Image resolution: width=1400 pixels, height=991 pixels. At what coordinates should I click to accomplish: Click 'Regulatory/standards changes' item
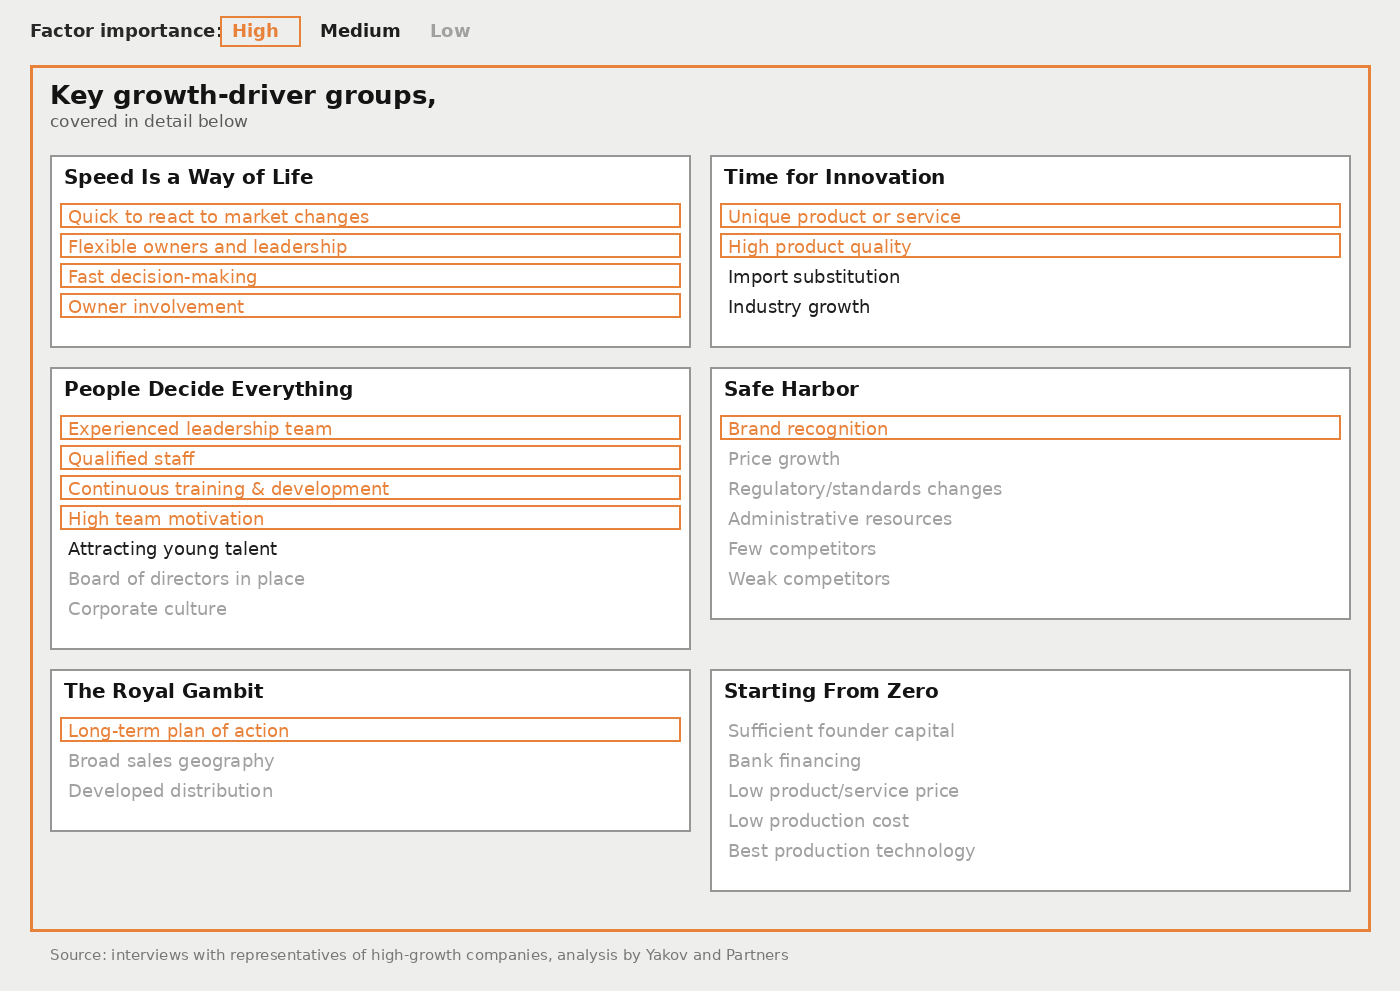(865, 489)
